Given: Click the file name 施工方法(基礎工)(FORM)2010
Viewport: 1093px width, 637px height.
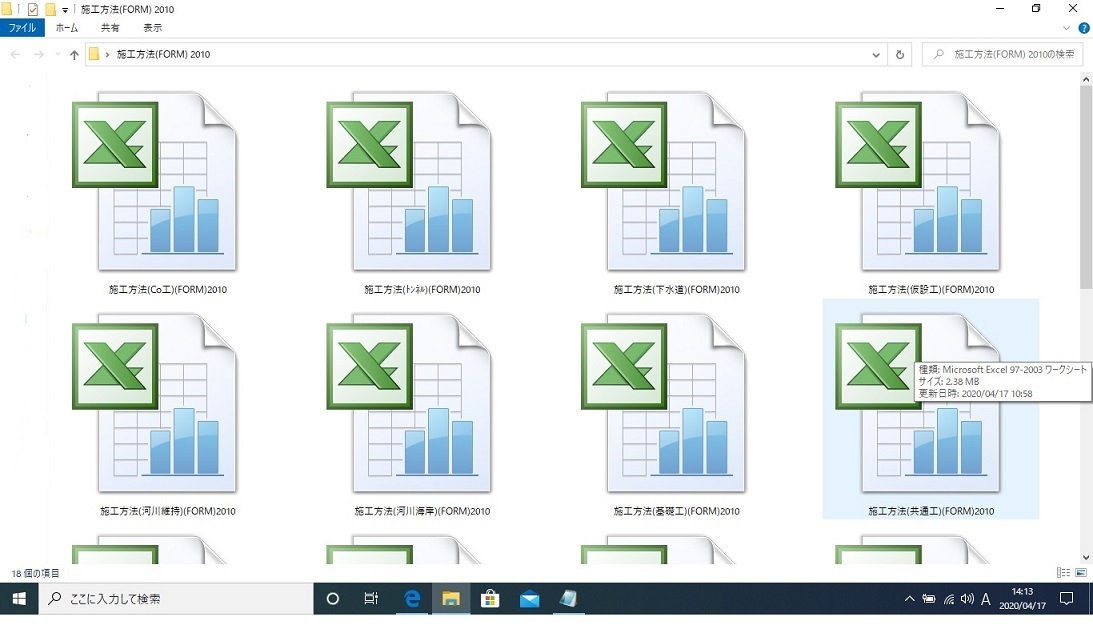Looking at the screenshot, I should pyautogui.click(x=676, y=511).
